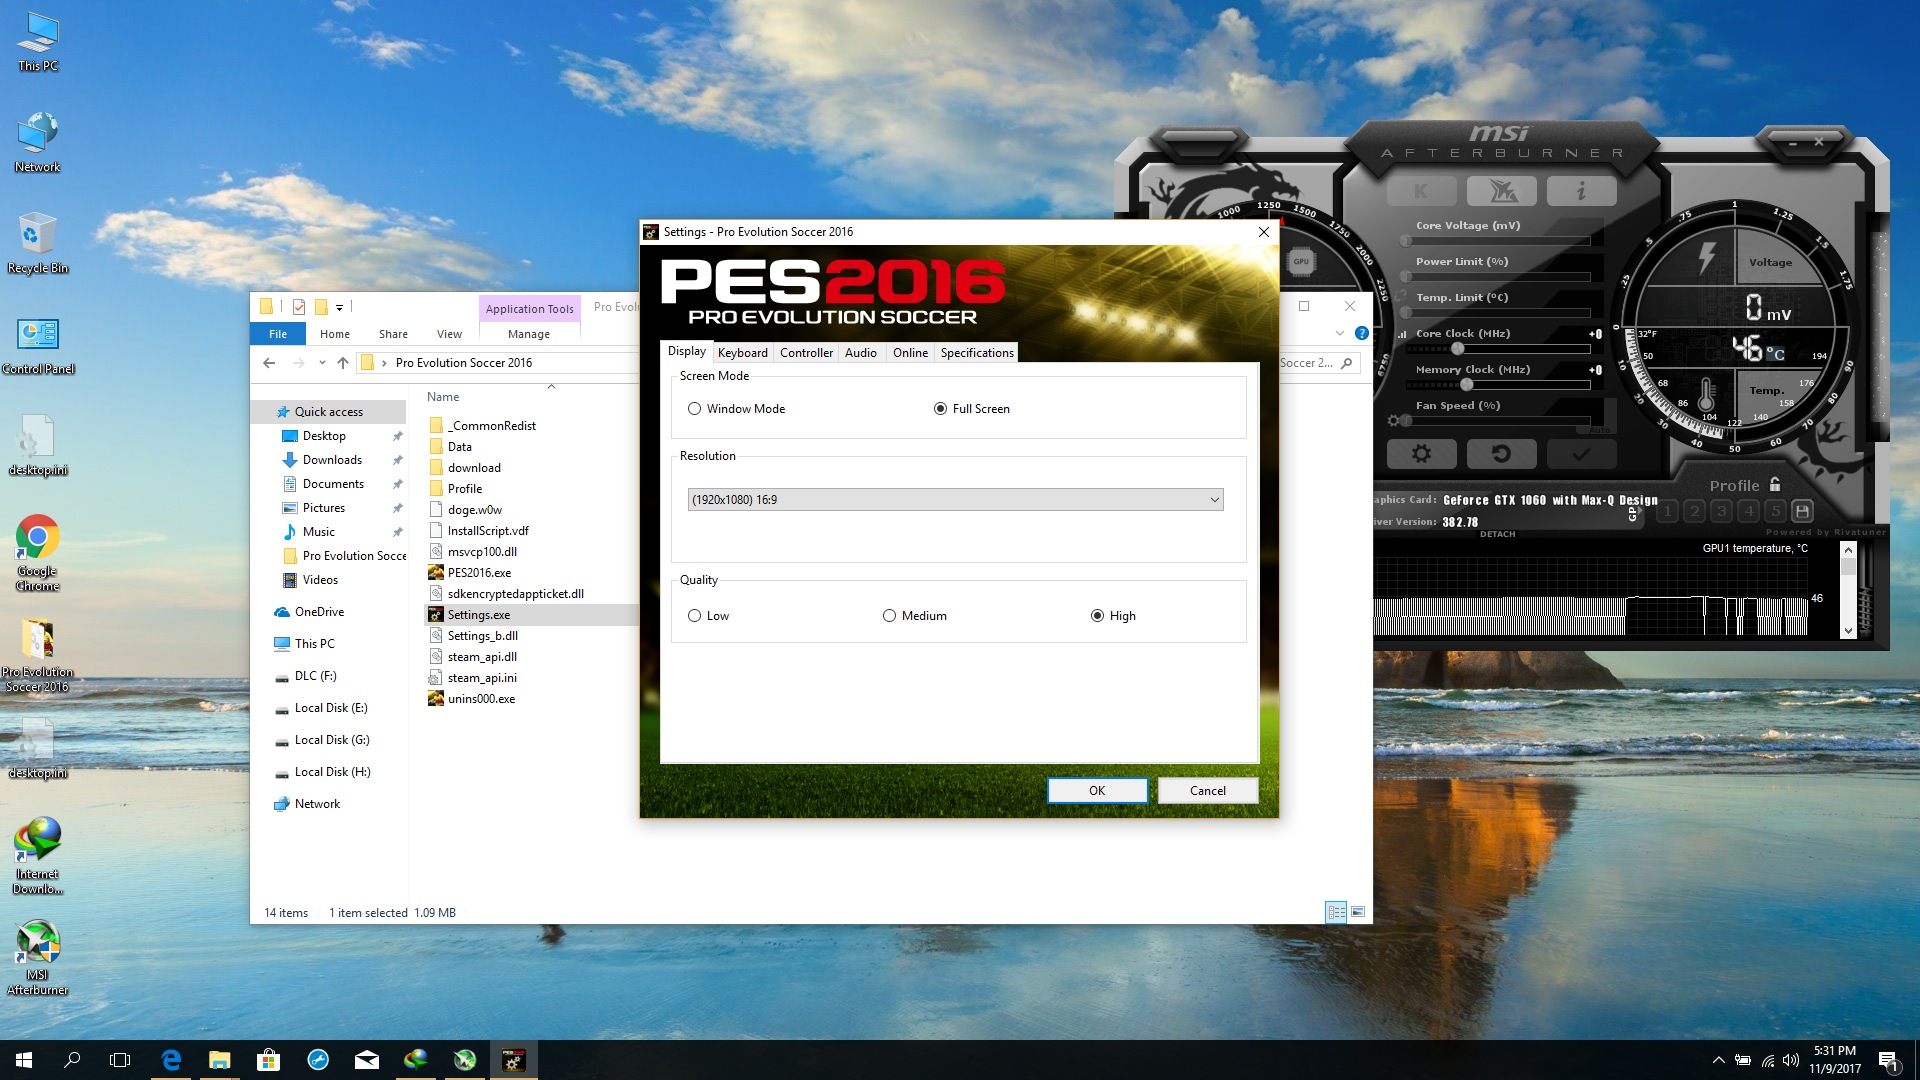
Task: Click the reset icon in MSI Afterburner
Action: point(1502,453)
